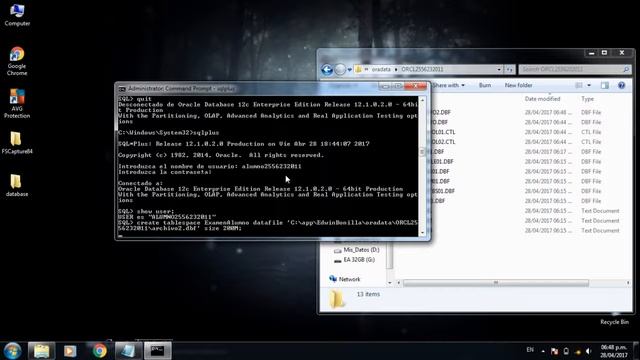Screen dimensions: 640x360
Task: Select Network in the navigation pane
Action: (x=344, y=279)
